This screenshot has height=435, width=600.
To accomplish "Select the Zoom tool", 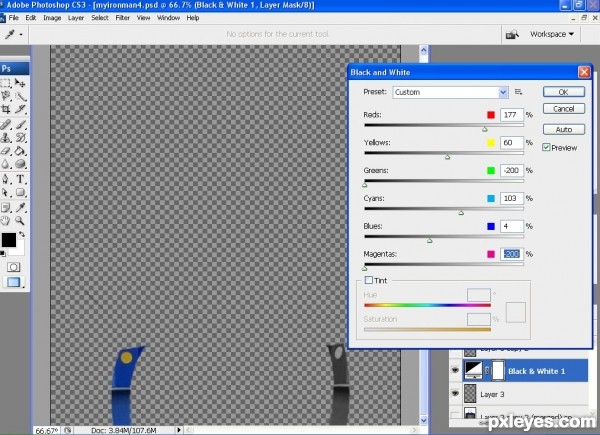I will 20,220.
